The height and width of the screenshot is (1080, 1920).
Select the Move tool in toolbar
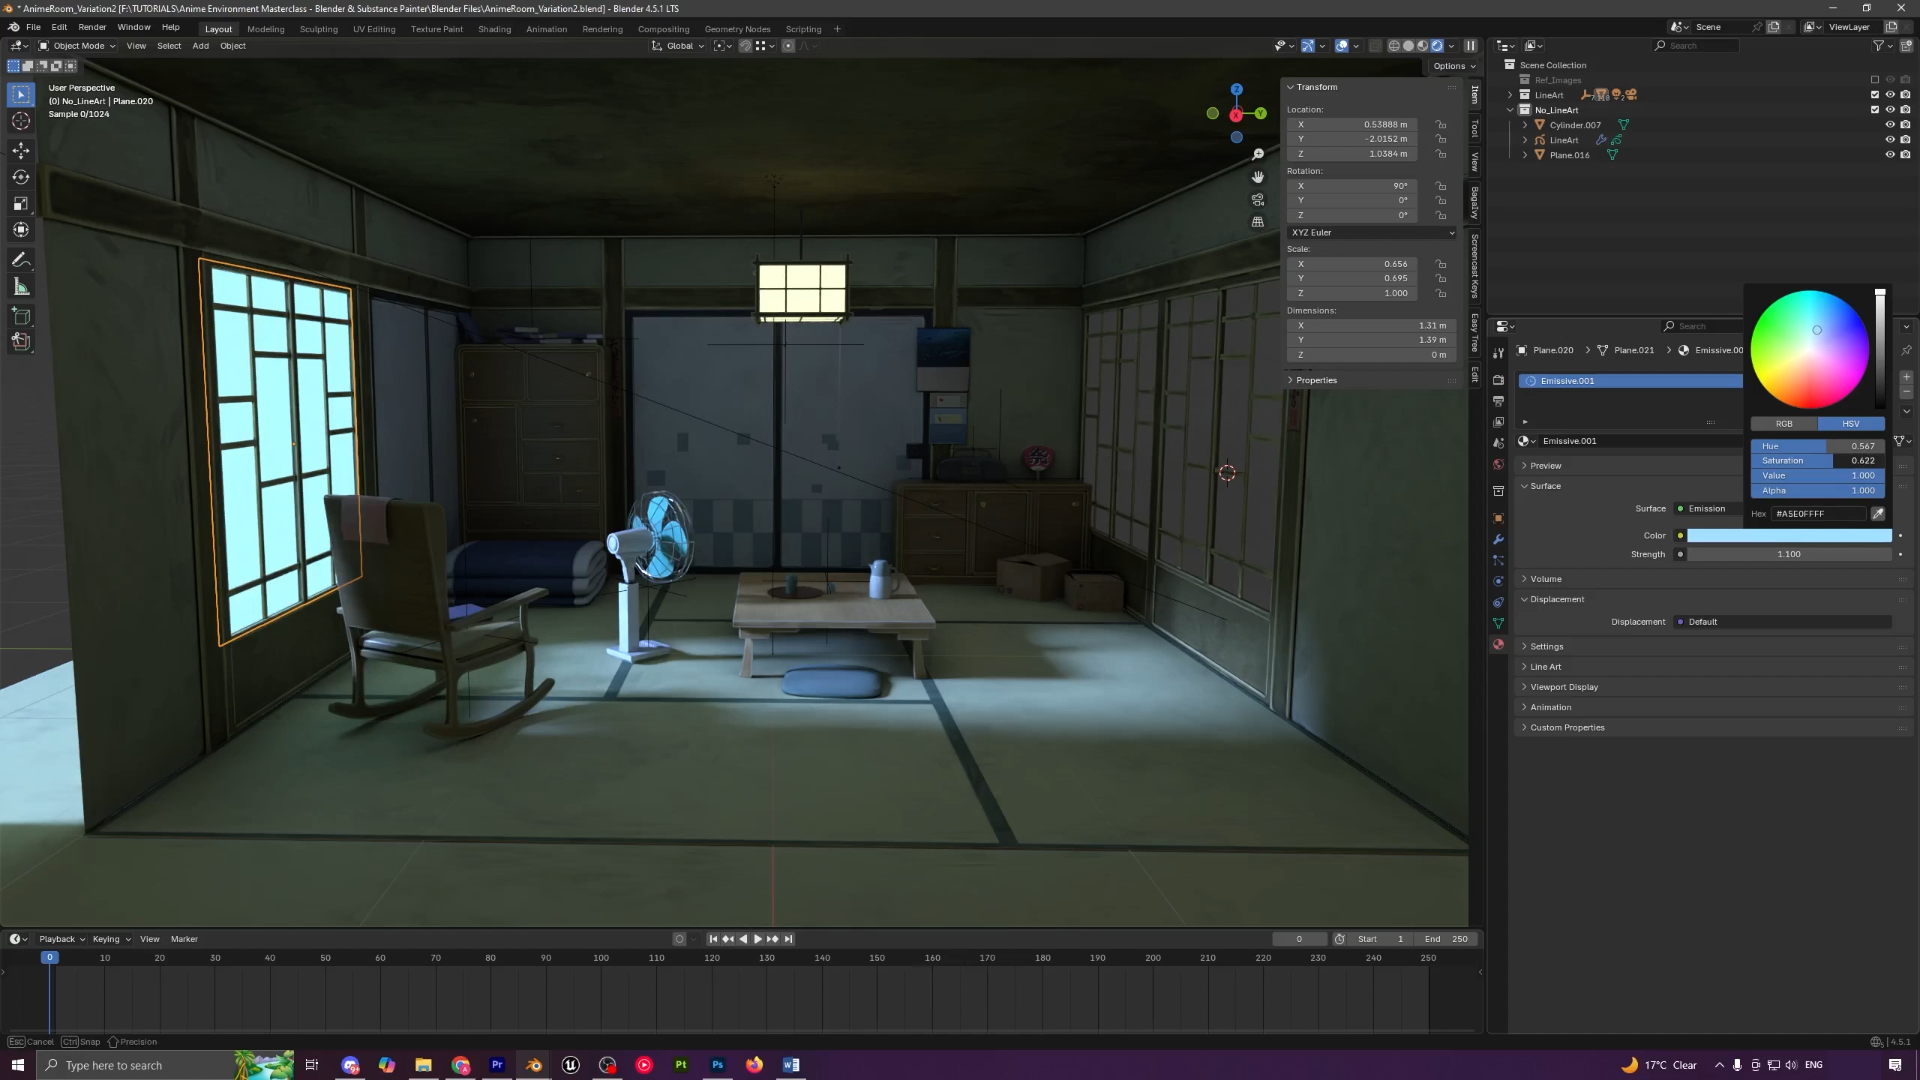tap(21, 150)
